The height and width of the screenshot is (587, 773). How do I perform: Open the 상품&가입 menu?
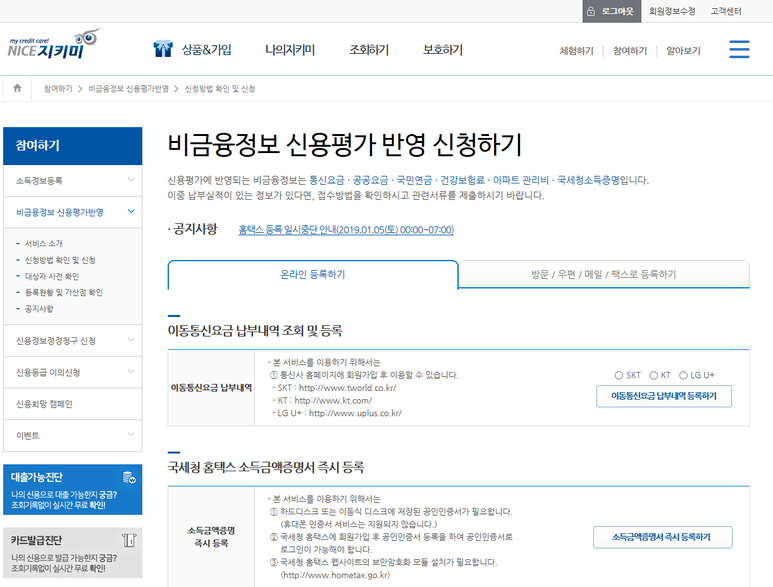(207, 50)
